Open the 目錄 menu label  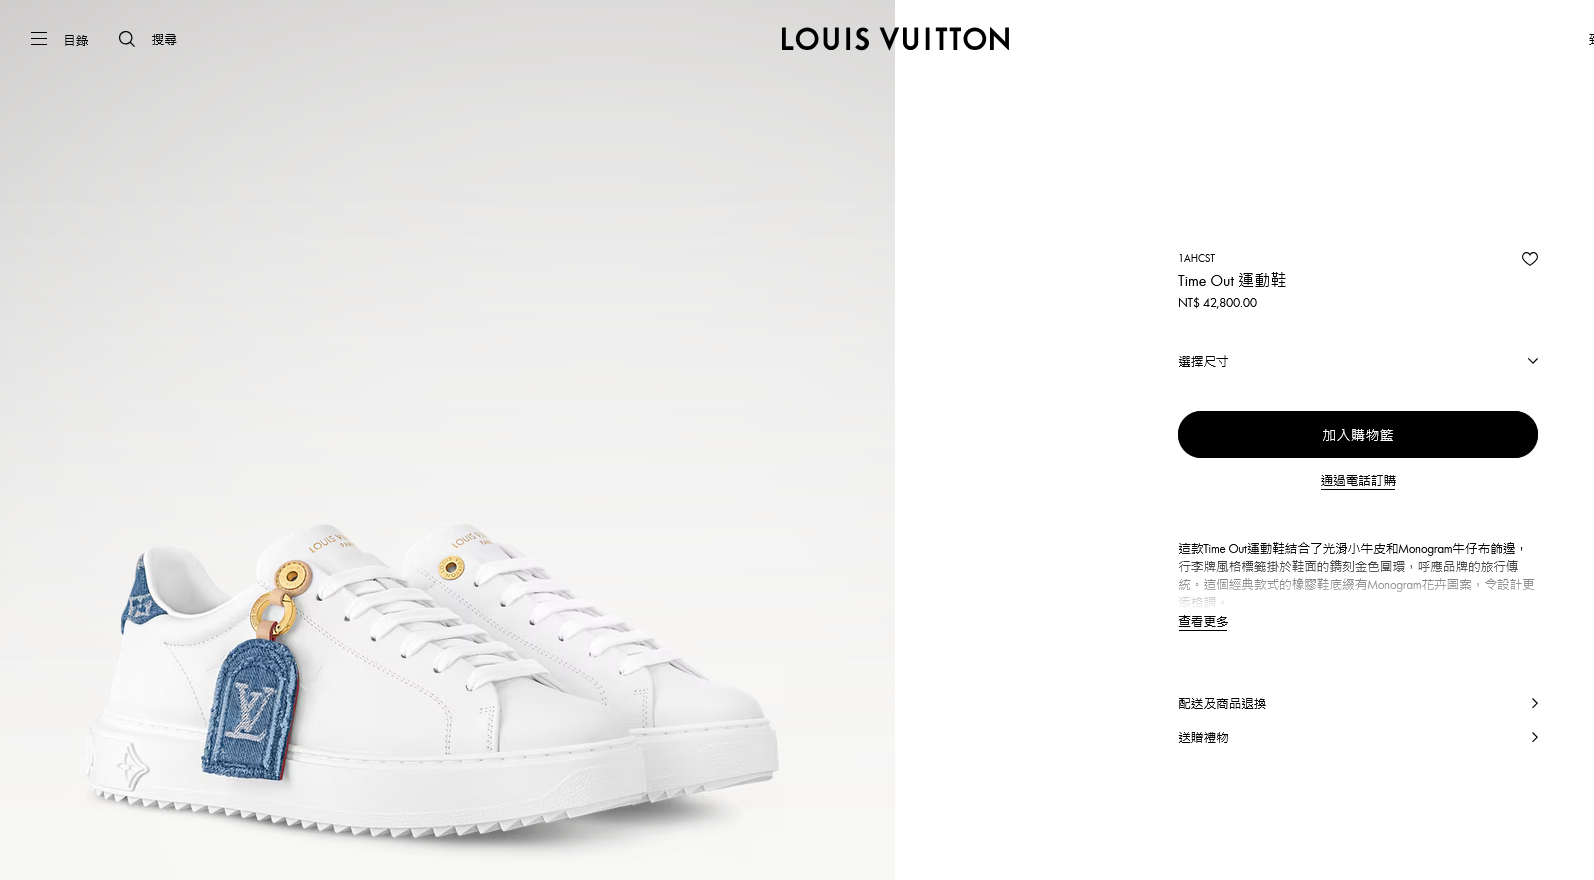tap(76, 40)
